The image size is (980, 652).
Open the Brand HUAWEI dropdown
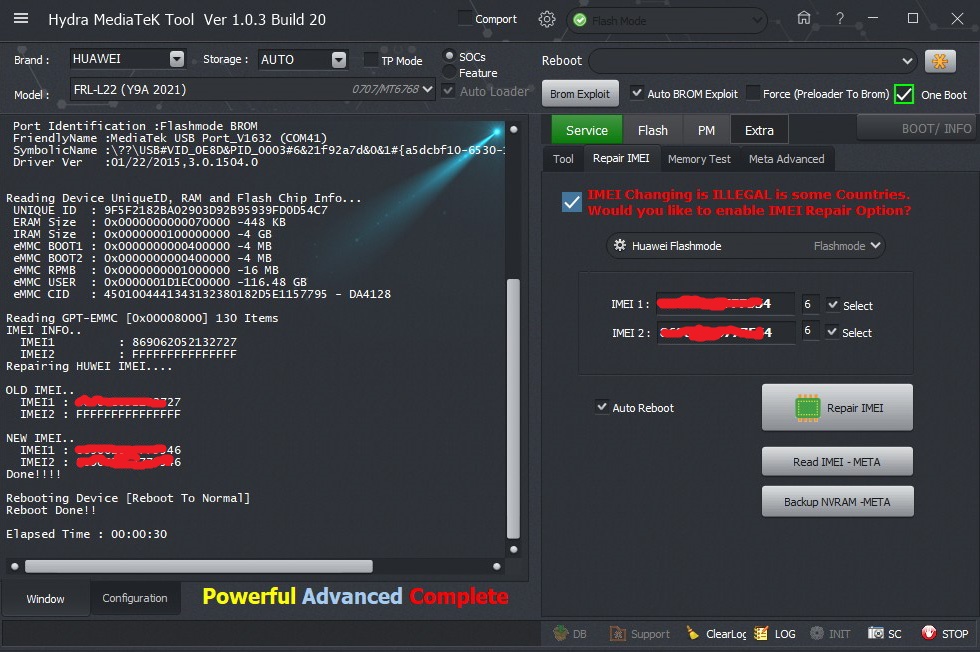tap(177, 59)
